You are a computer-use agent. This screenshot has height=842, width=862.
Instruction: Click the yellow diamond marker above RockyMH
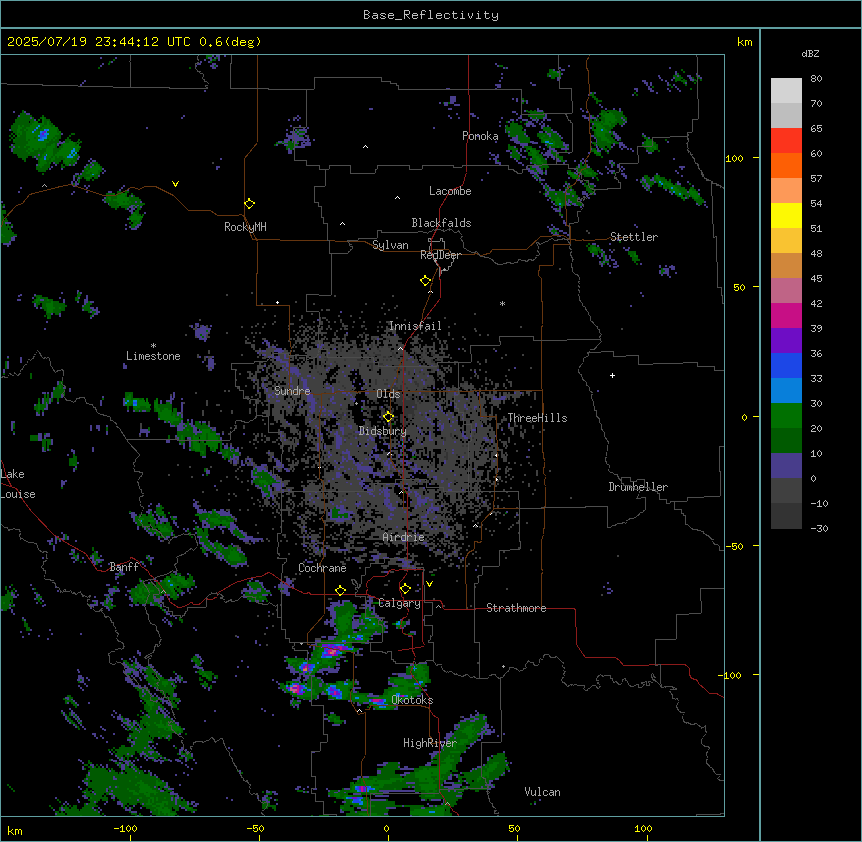249,204
